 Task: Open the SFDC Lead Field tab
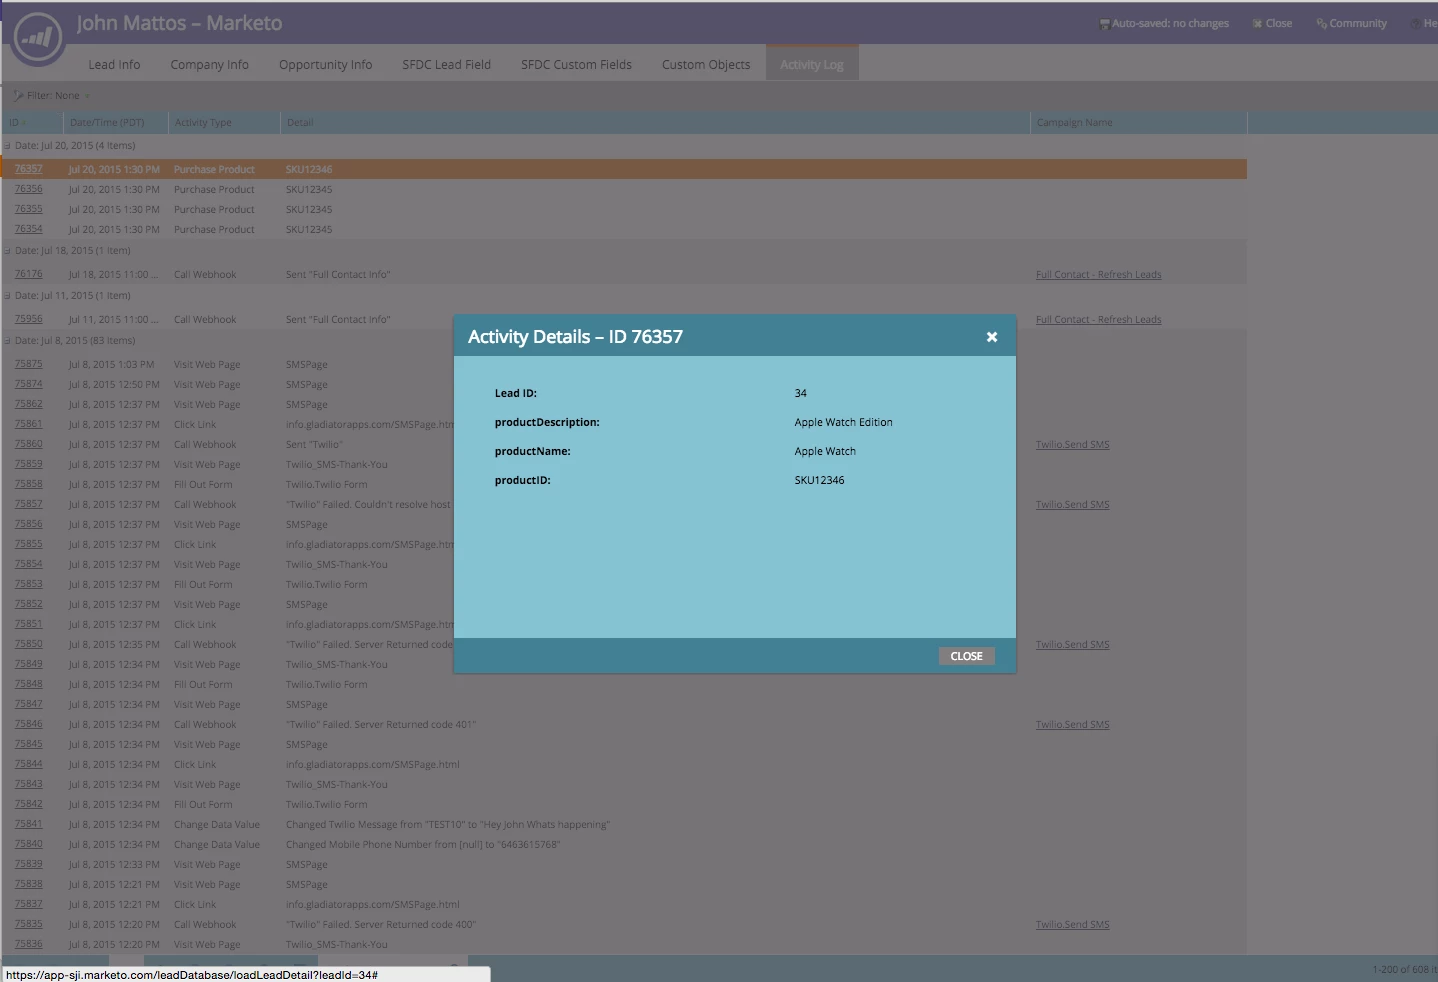click(446, 64)
